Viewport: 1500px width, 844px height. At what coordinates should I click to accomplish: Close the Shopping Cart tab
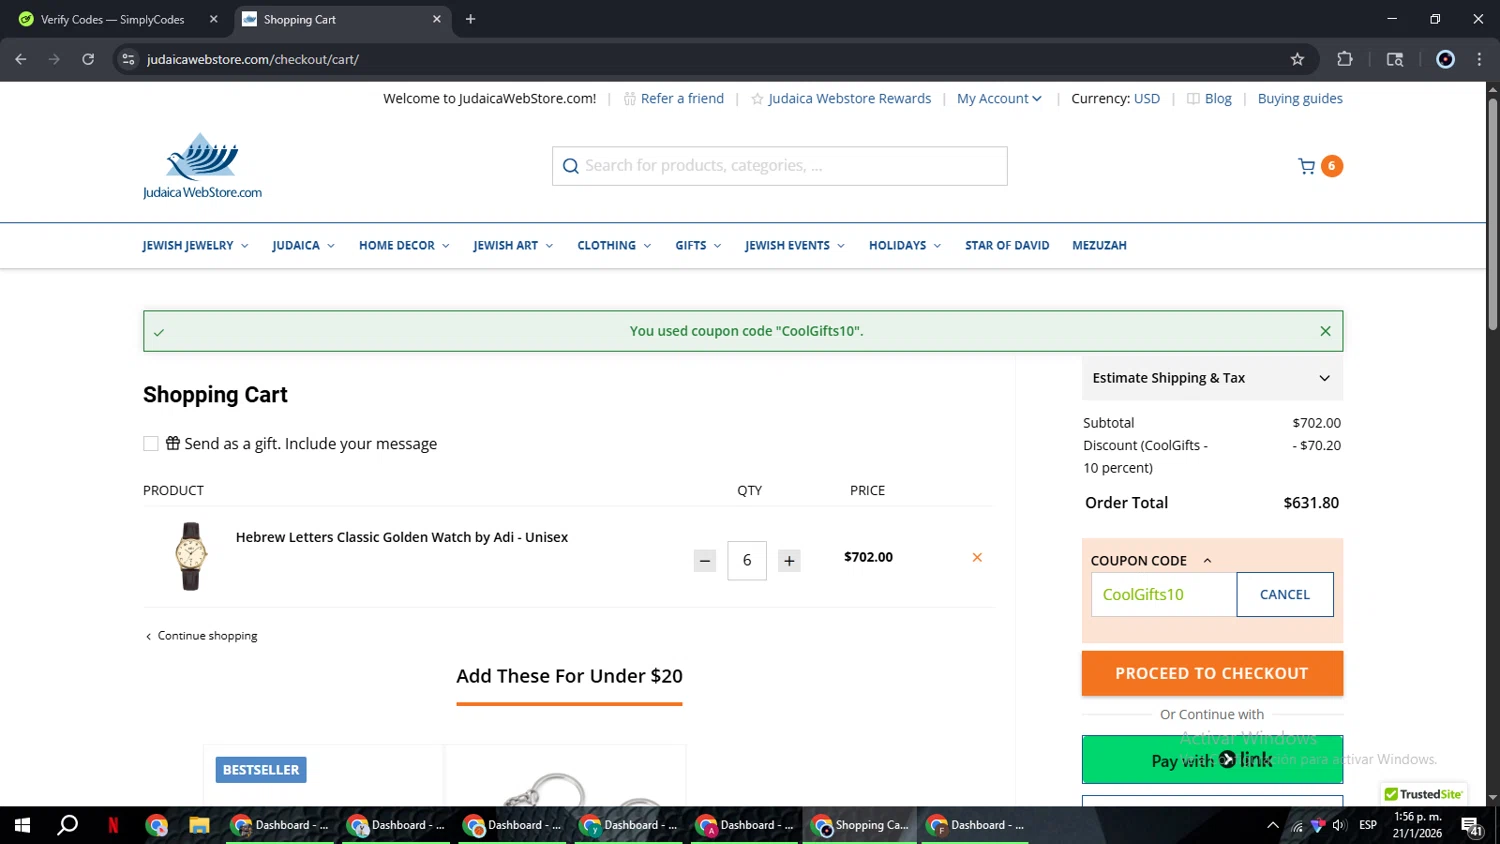[436, 19]
